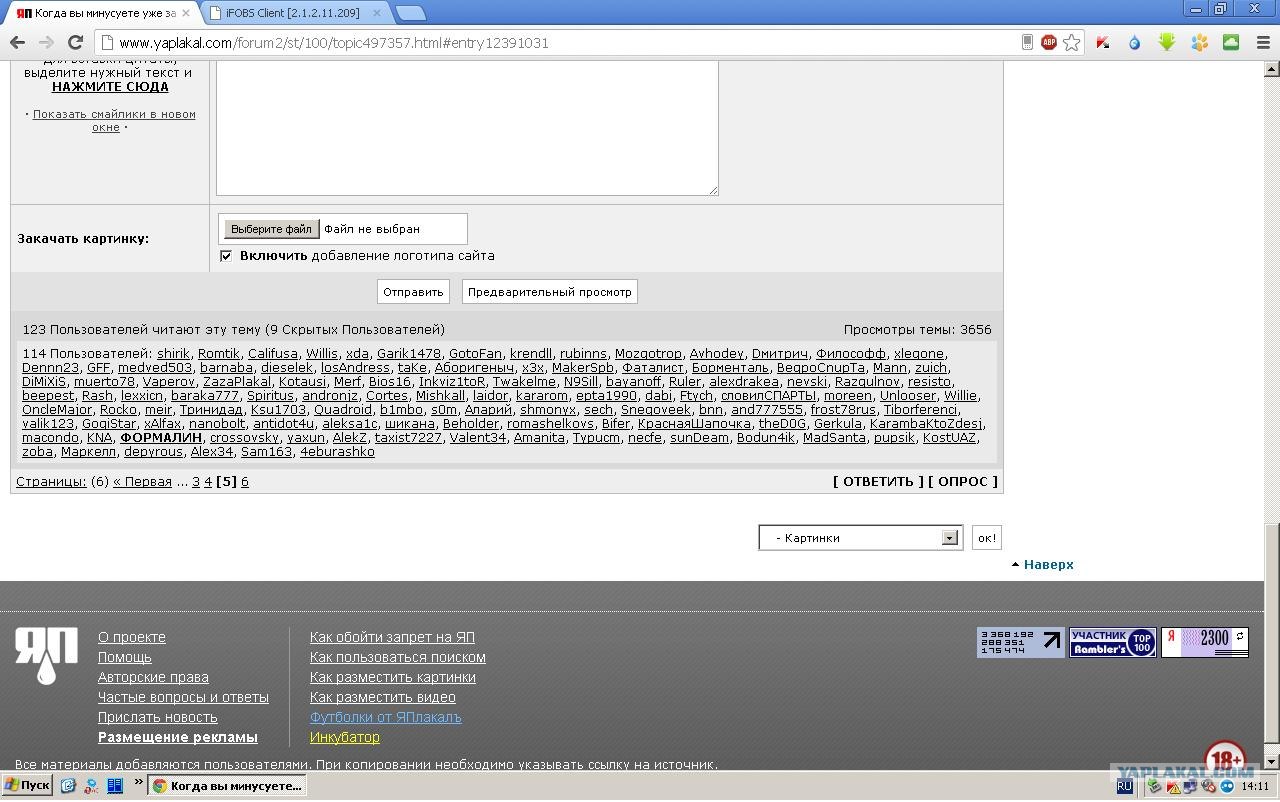The width and height of the screenshot is (1280, 802).
Task: Click the blue water-drop extension icon
Action: pyautogui.click(x=1135, y=43)
